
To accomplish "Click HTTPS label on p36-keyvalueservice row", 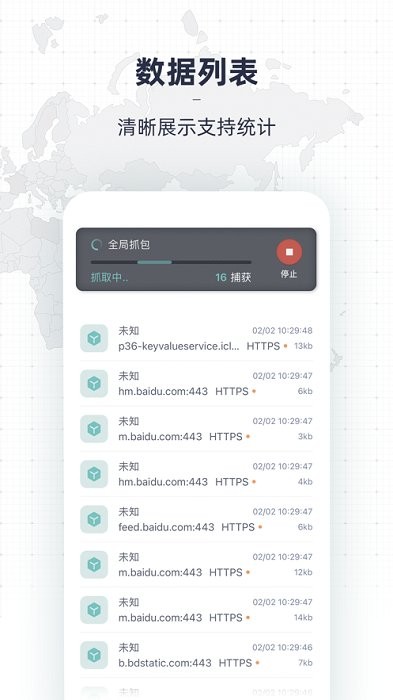I will point(263,346).
